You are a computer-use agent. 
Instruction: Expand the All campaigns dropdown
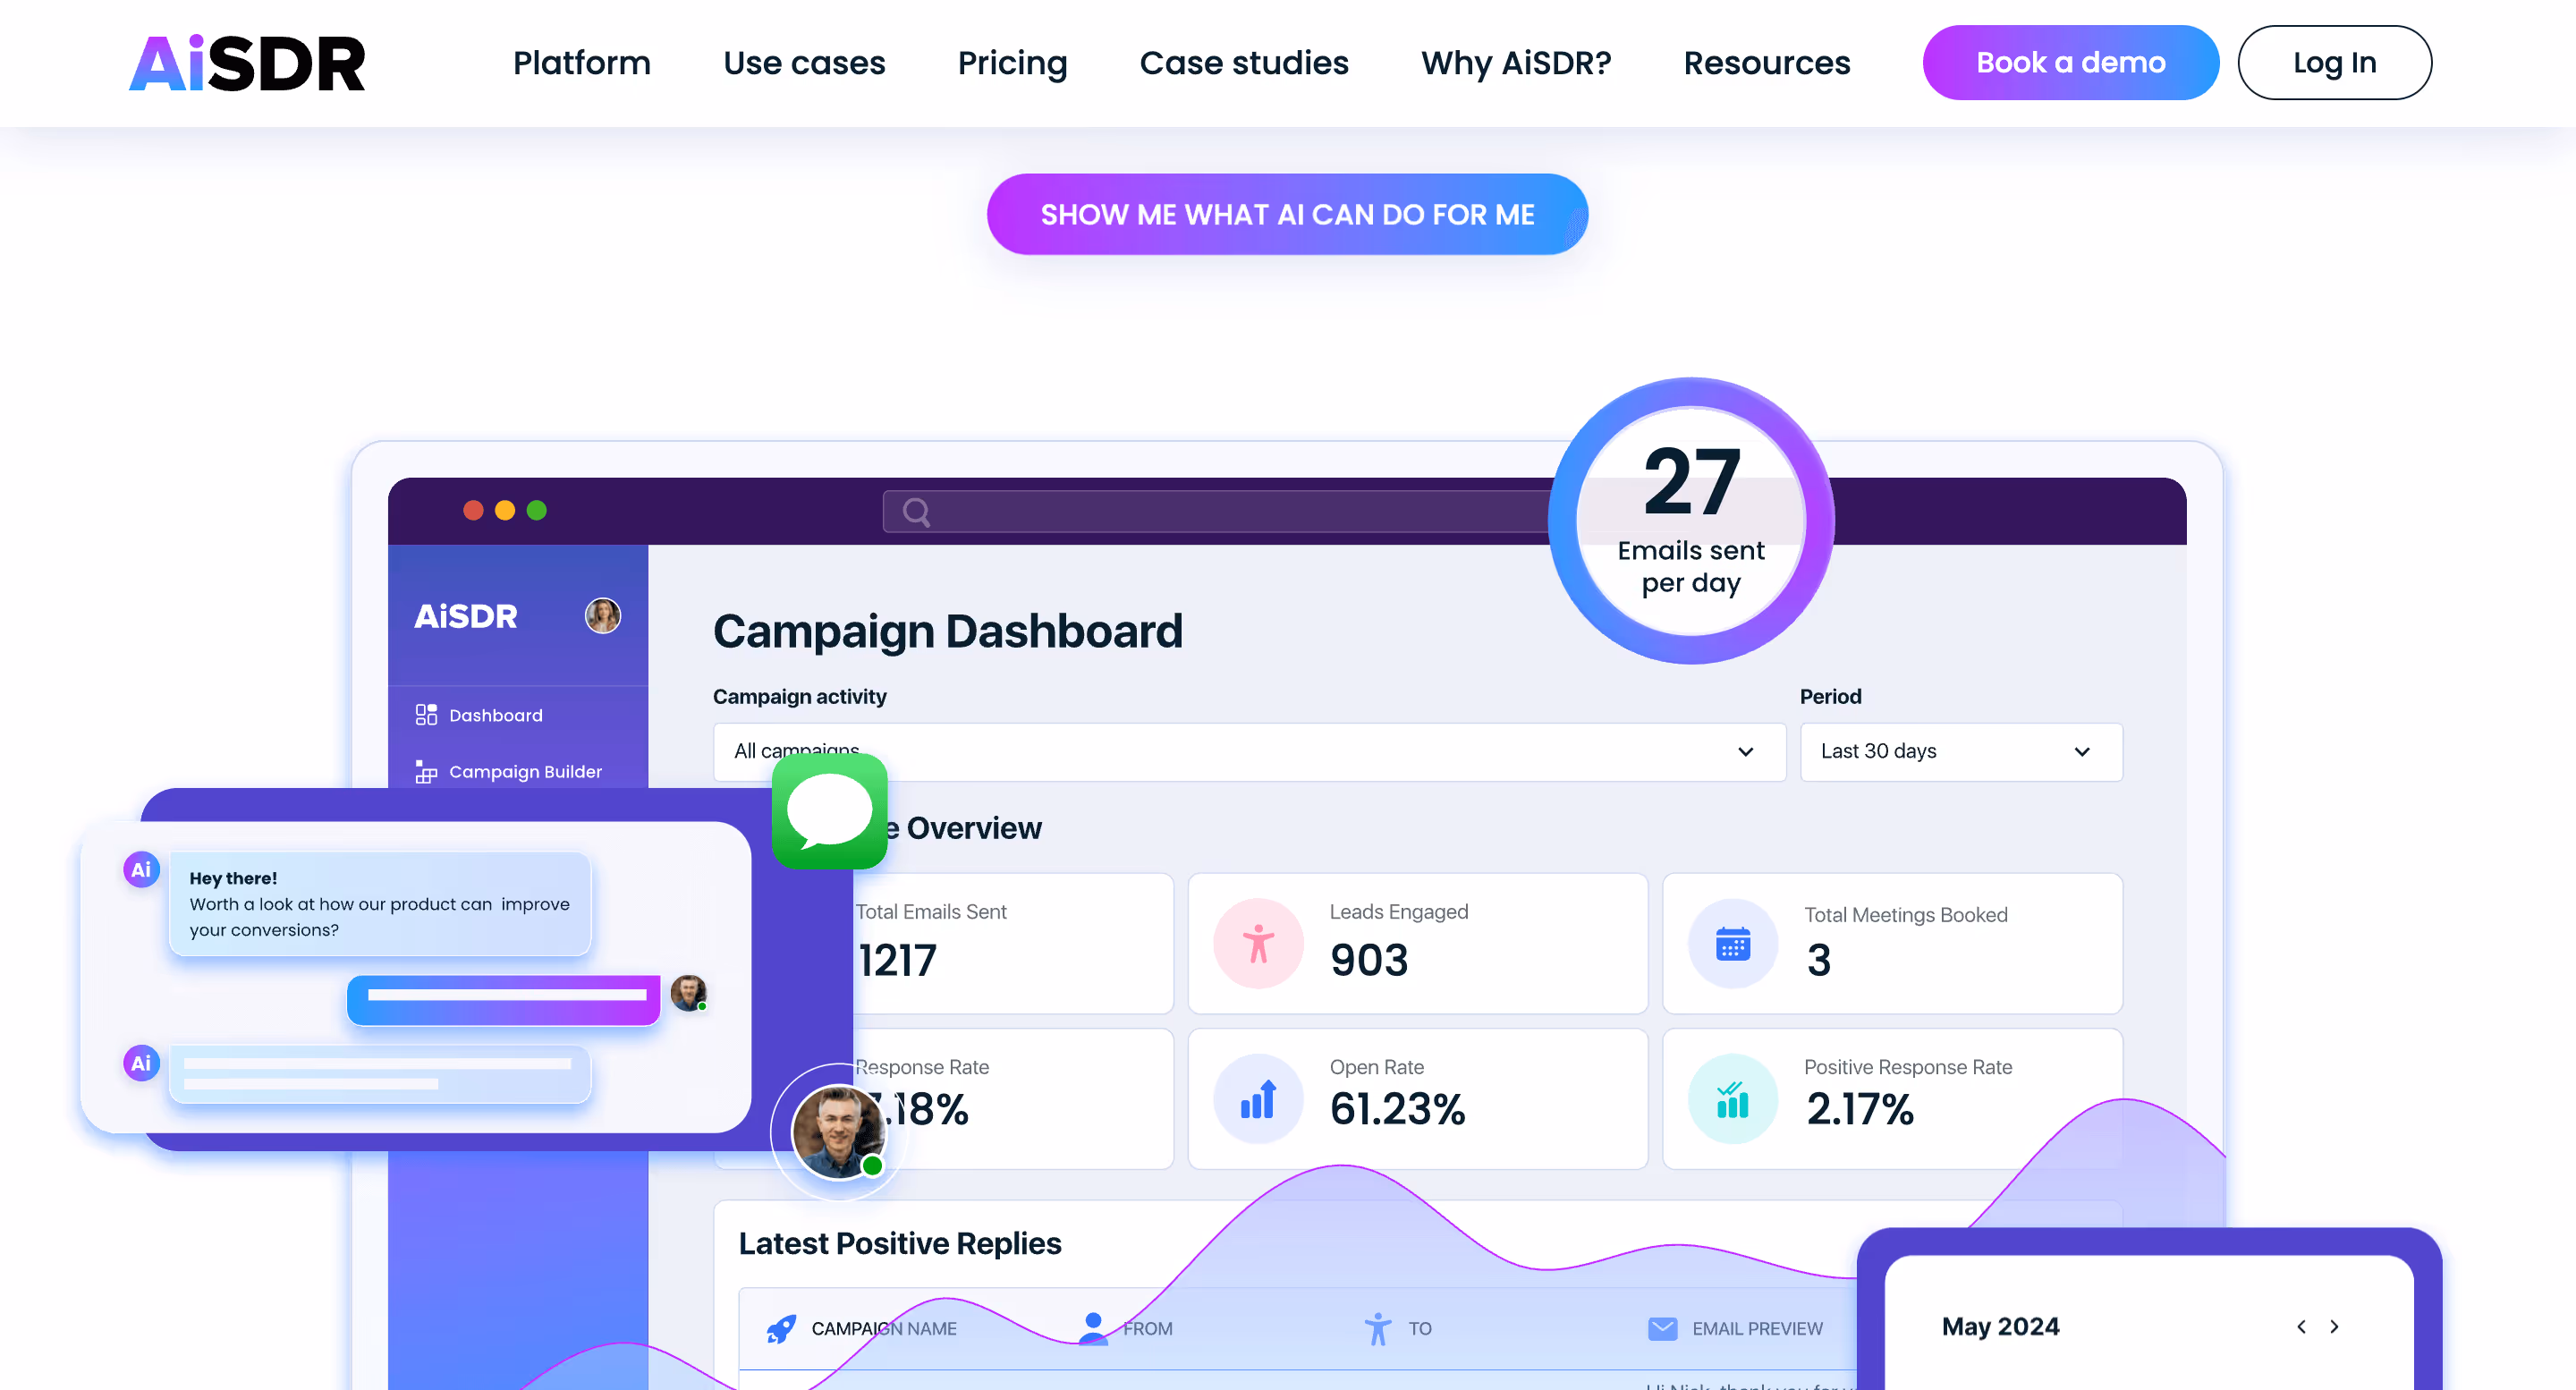coord(1745,752)
